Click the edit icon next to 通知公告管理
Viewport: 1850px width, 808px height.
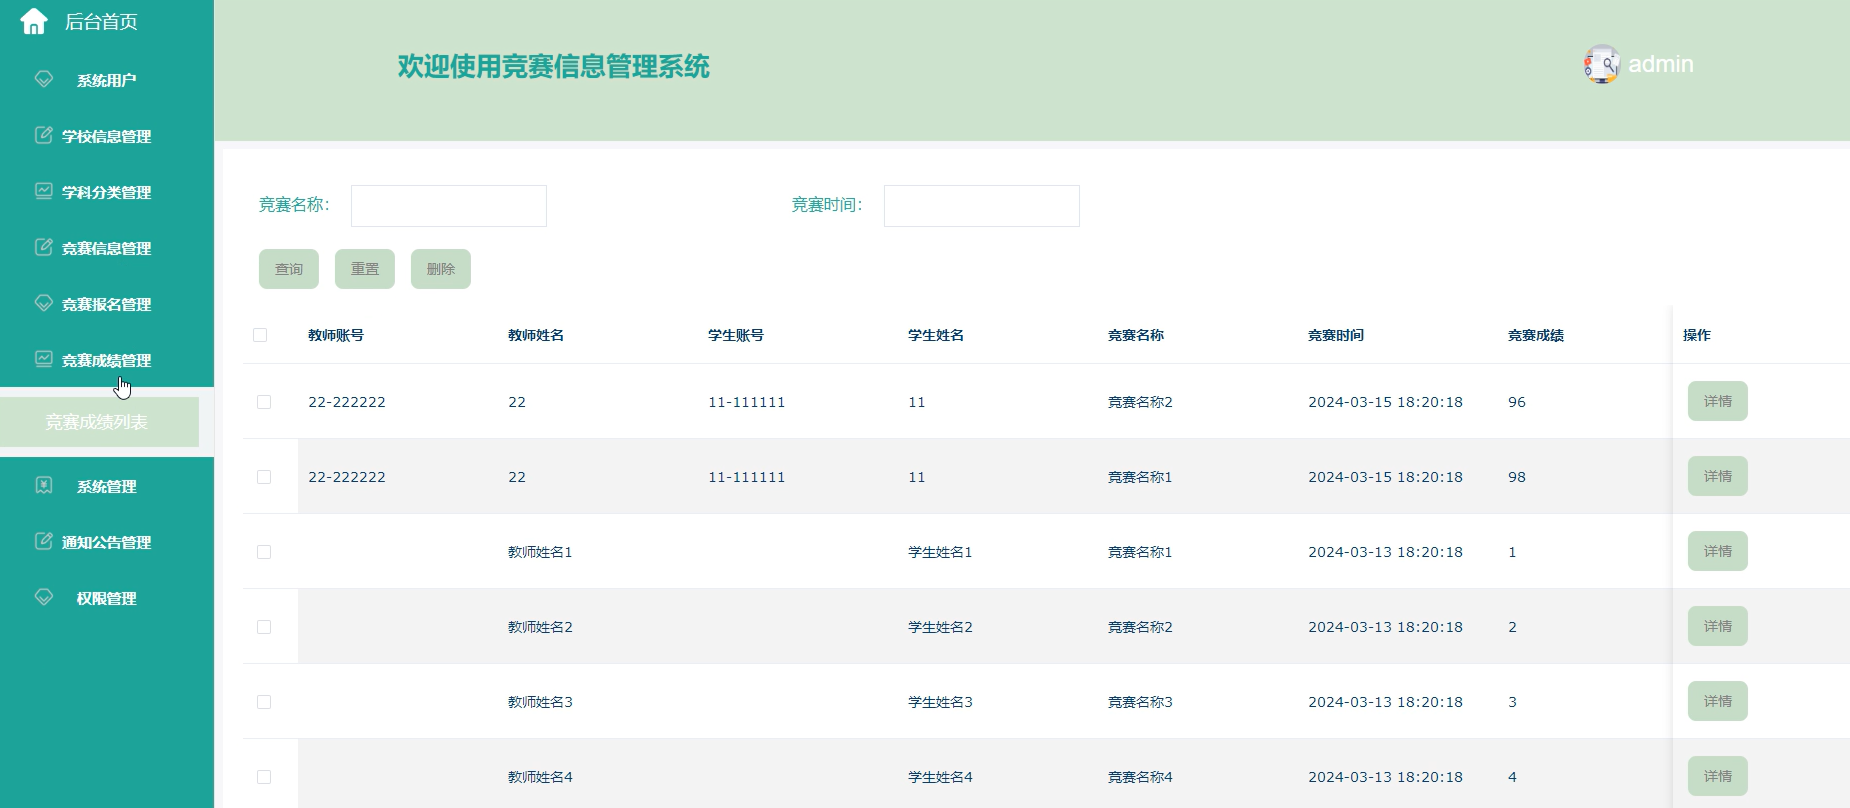(x=44, y=541)
